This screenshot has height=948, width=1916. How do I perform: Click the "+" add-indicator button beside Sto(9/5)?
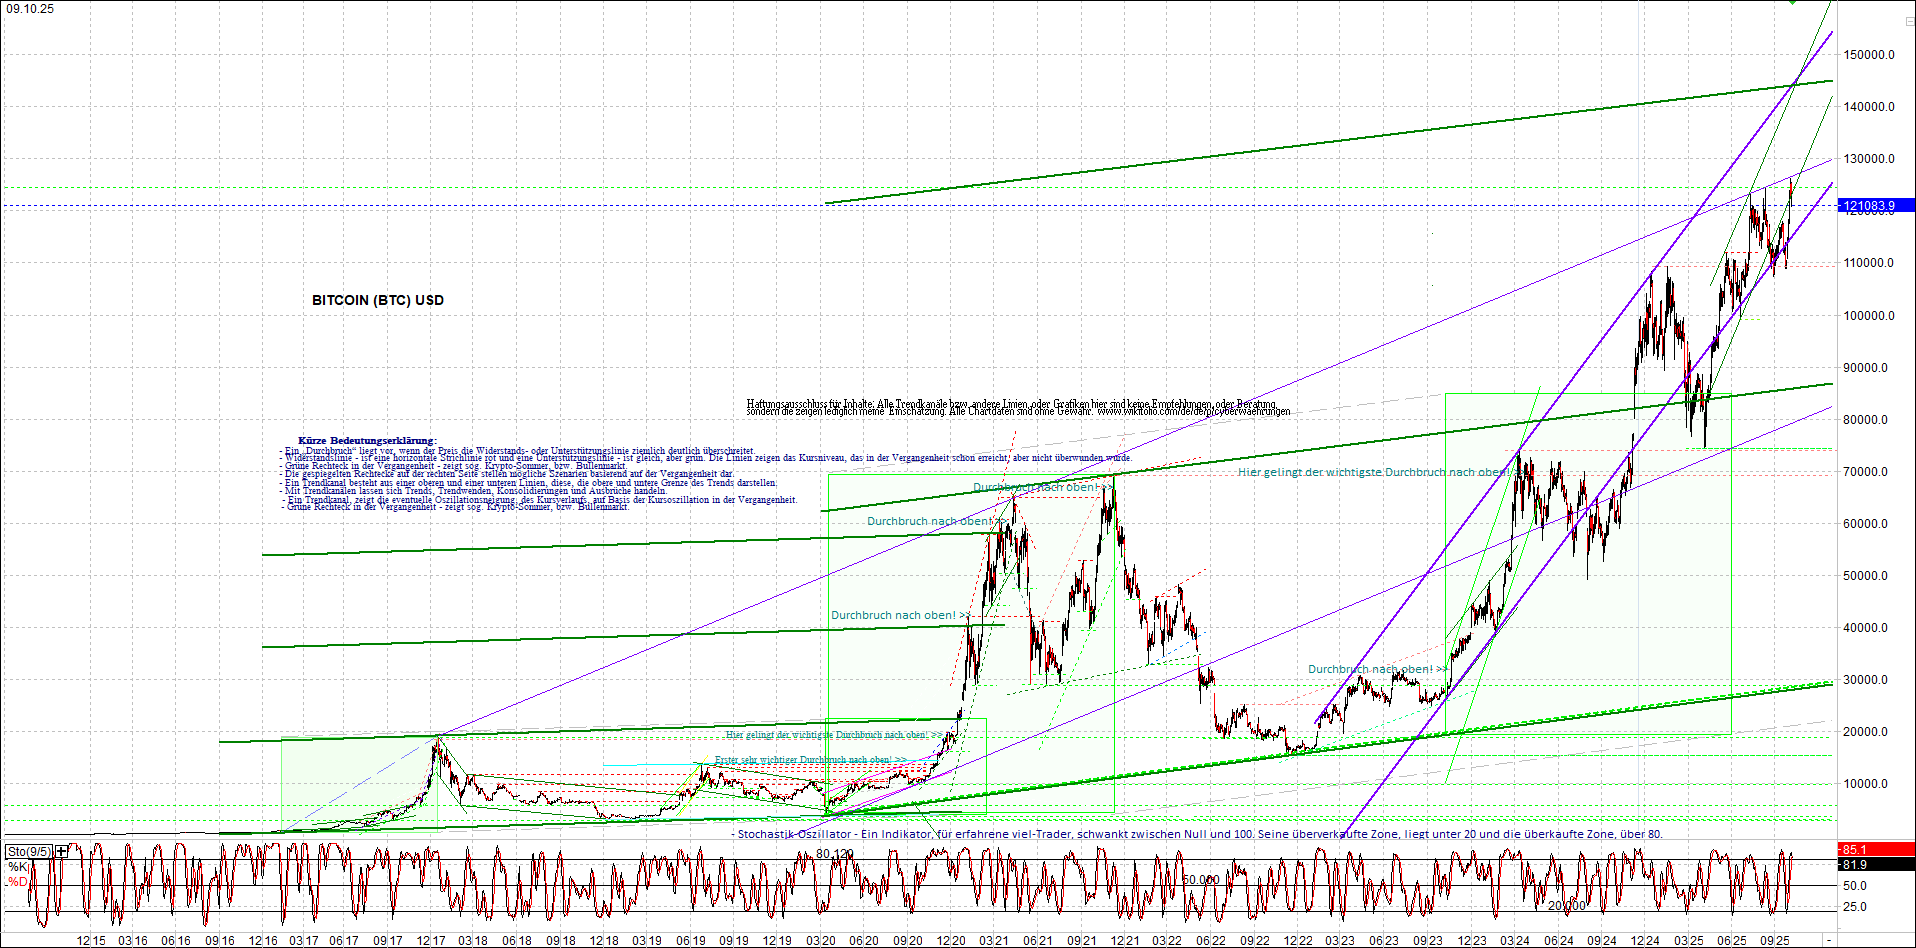(x=60, y=850)
